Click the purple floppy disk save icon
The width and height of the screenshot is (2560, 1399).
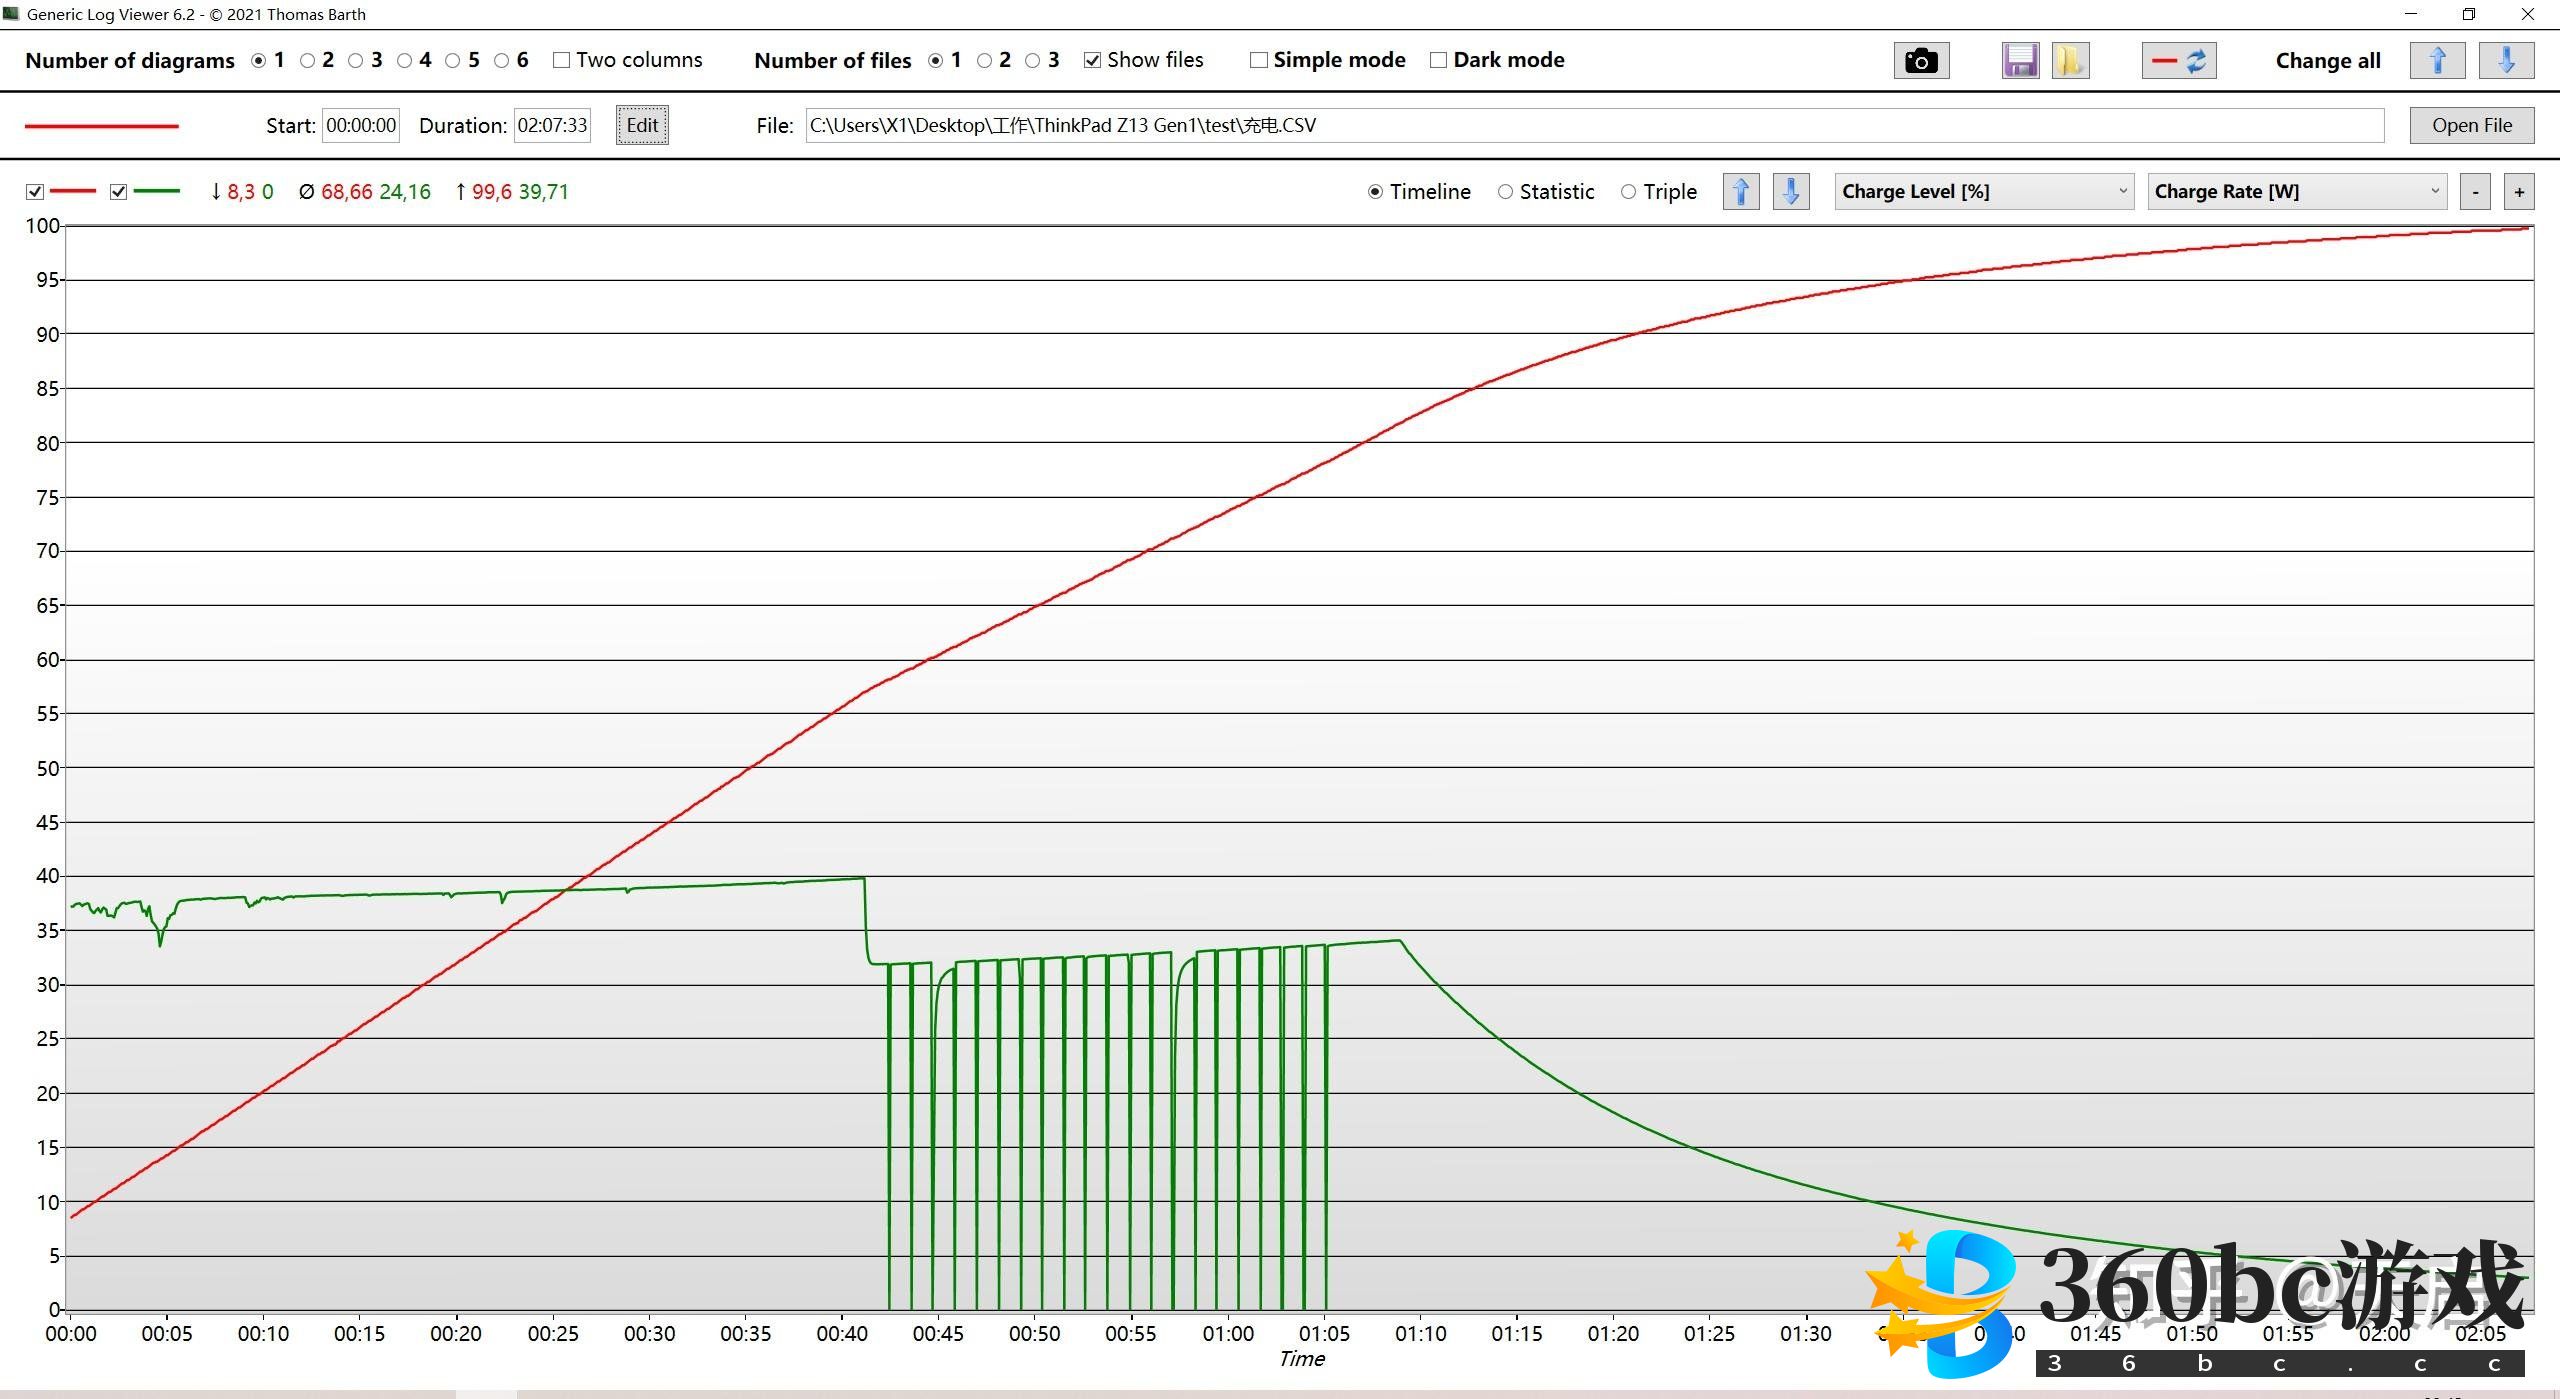click(2020, 61)
